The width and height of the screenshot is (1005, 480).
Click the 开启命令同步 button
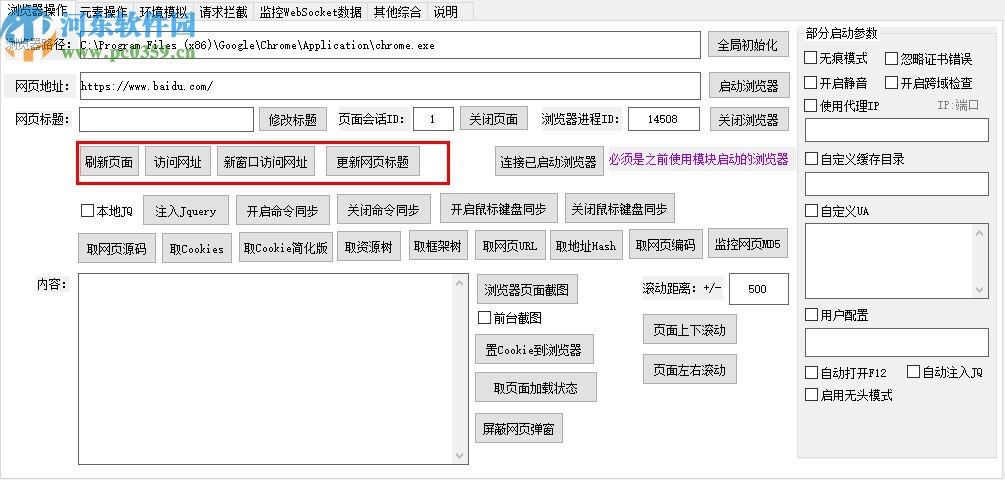coord(283,211)
